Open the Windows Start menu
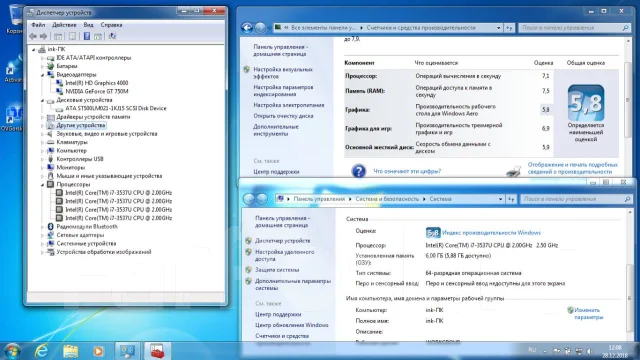Viewport: 640px width, 360px height. [12, 351]
